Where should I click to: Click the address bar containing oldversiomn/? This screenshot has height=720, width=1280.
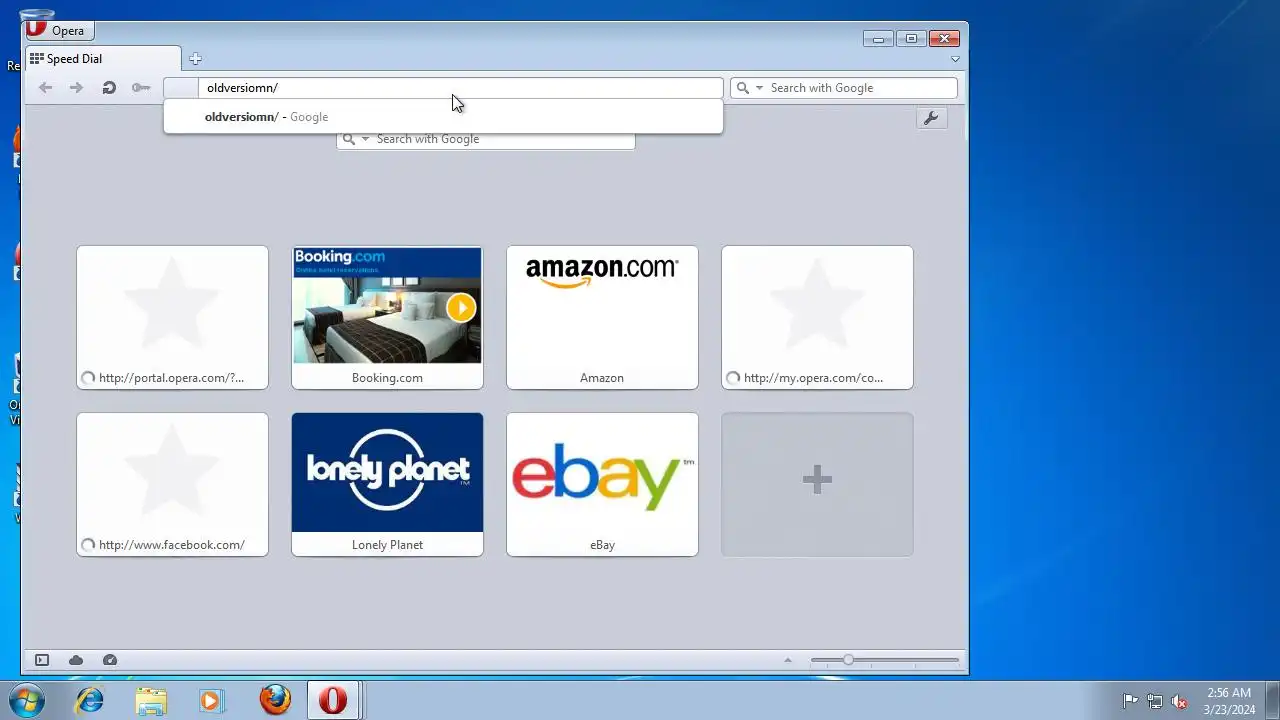point(460,88)
